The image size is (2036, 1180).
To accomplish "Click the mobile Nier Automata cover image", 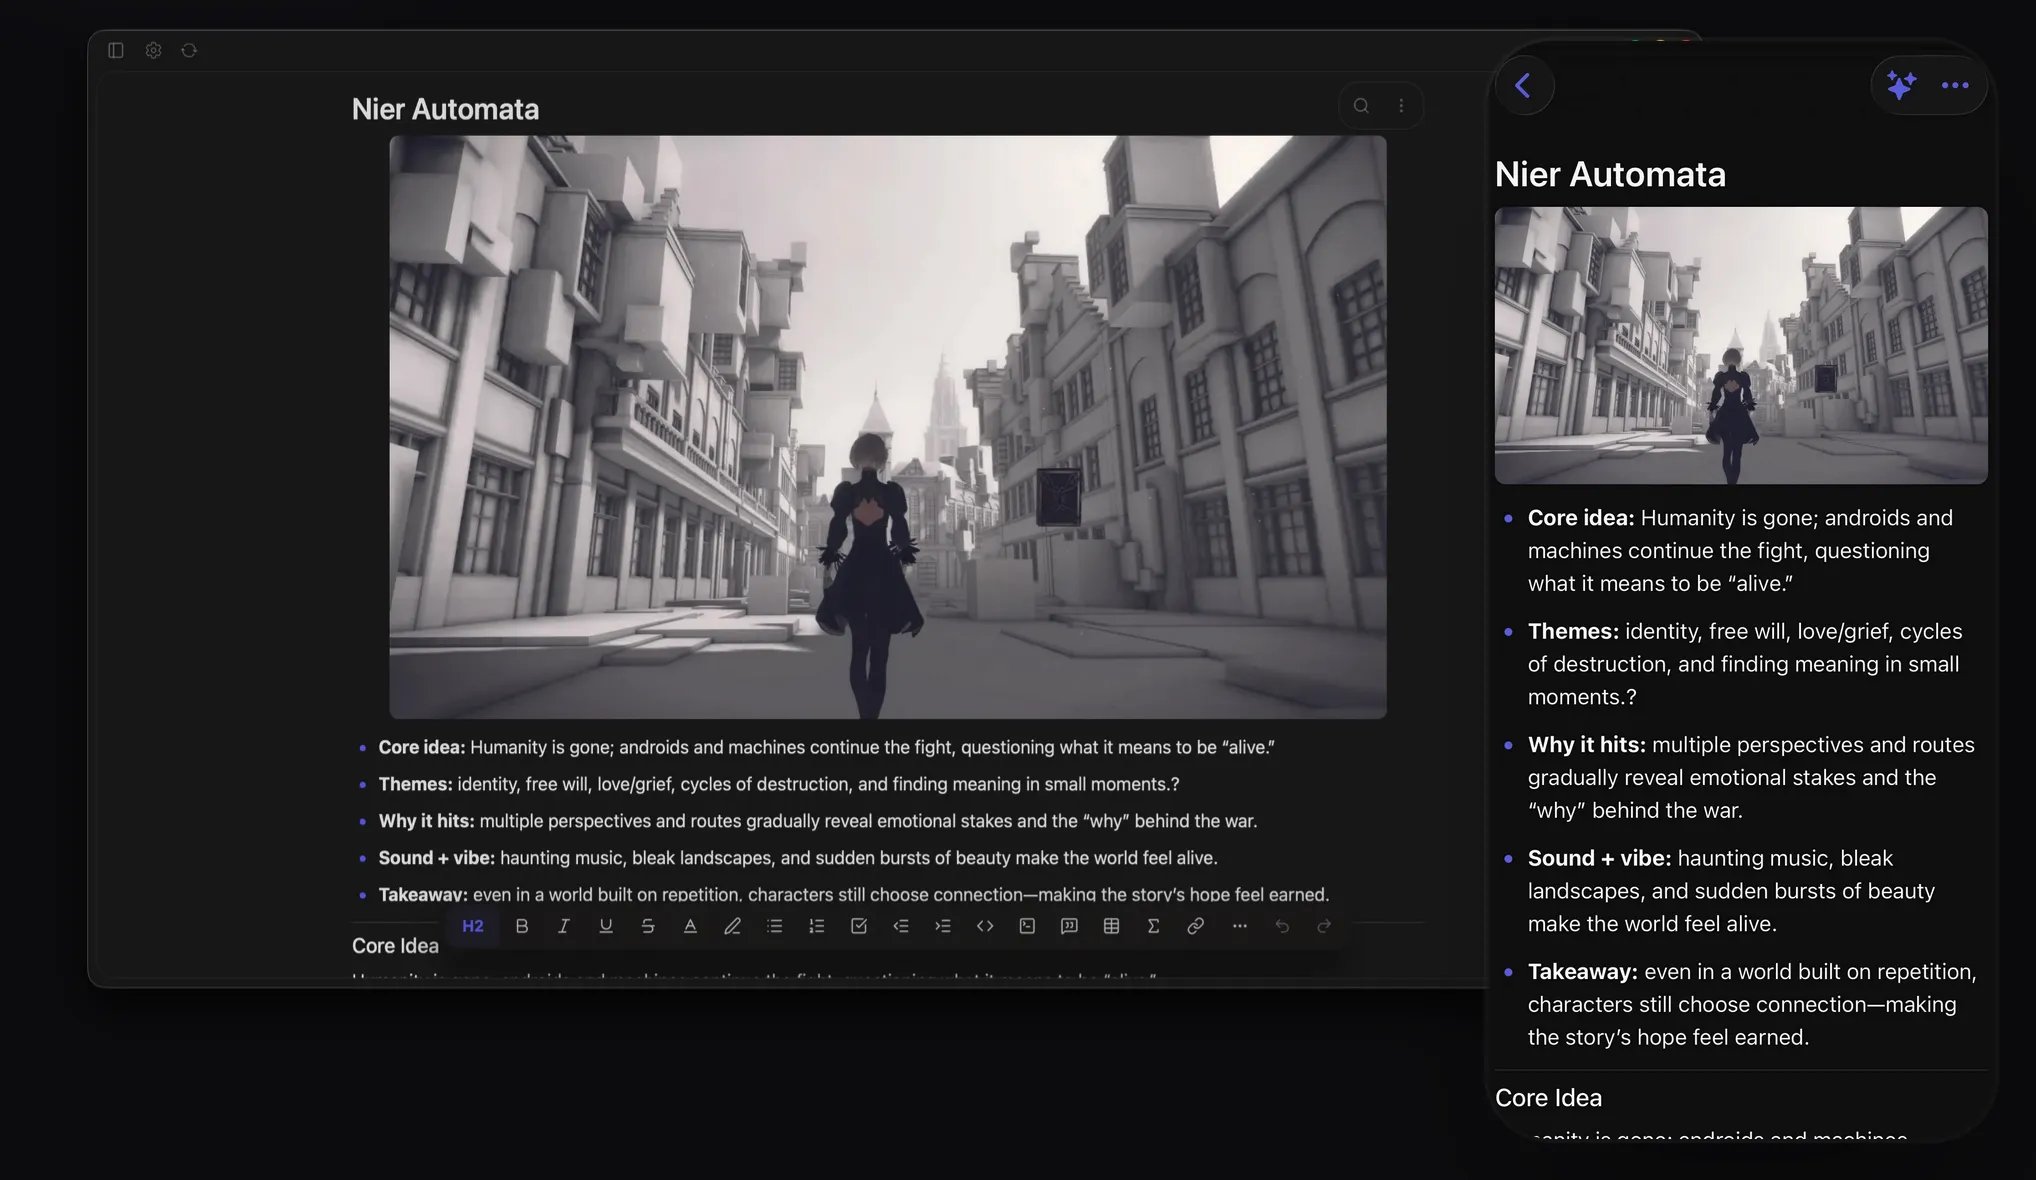I will [1741, 345].
